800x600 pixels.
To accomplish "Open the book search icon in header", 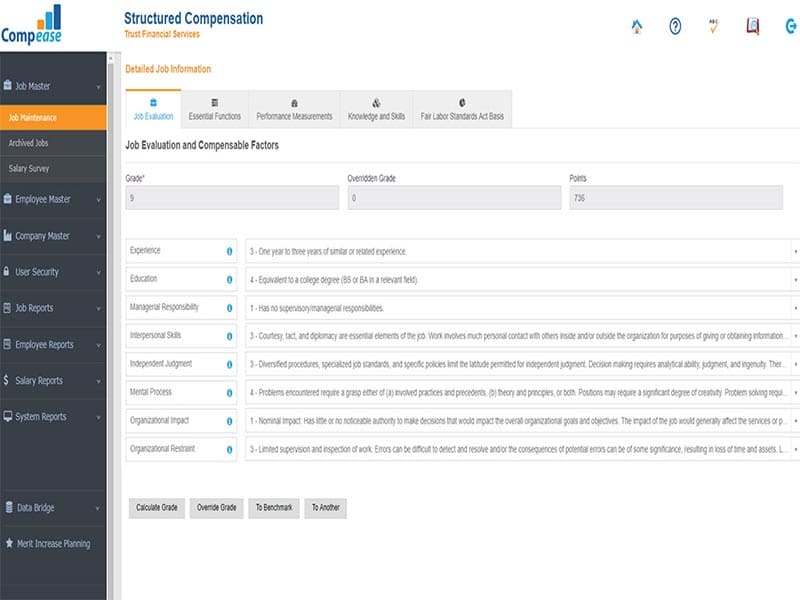I will click(753, 27).
